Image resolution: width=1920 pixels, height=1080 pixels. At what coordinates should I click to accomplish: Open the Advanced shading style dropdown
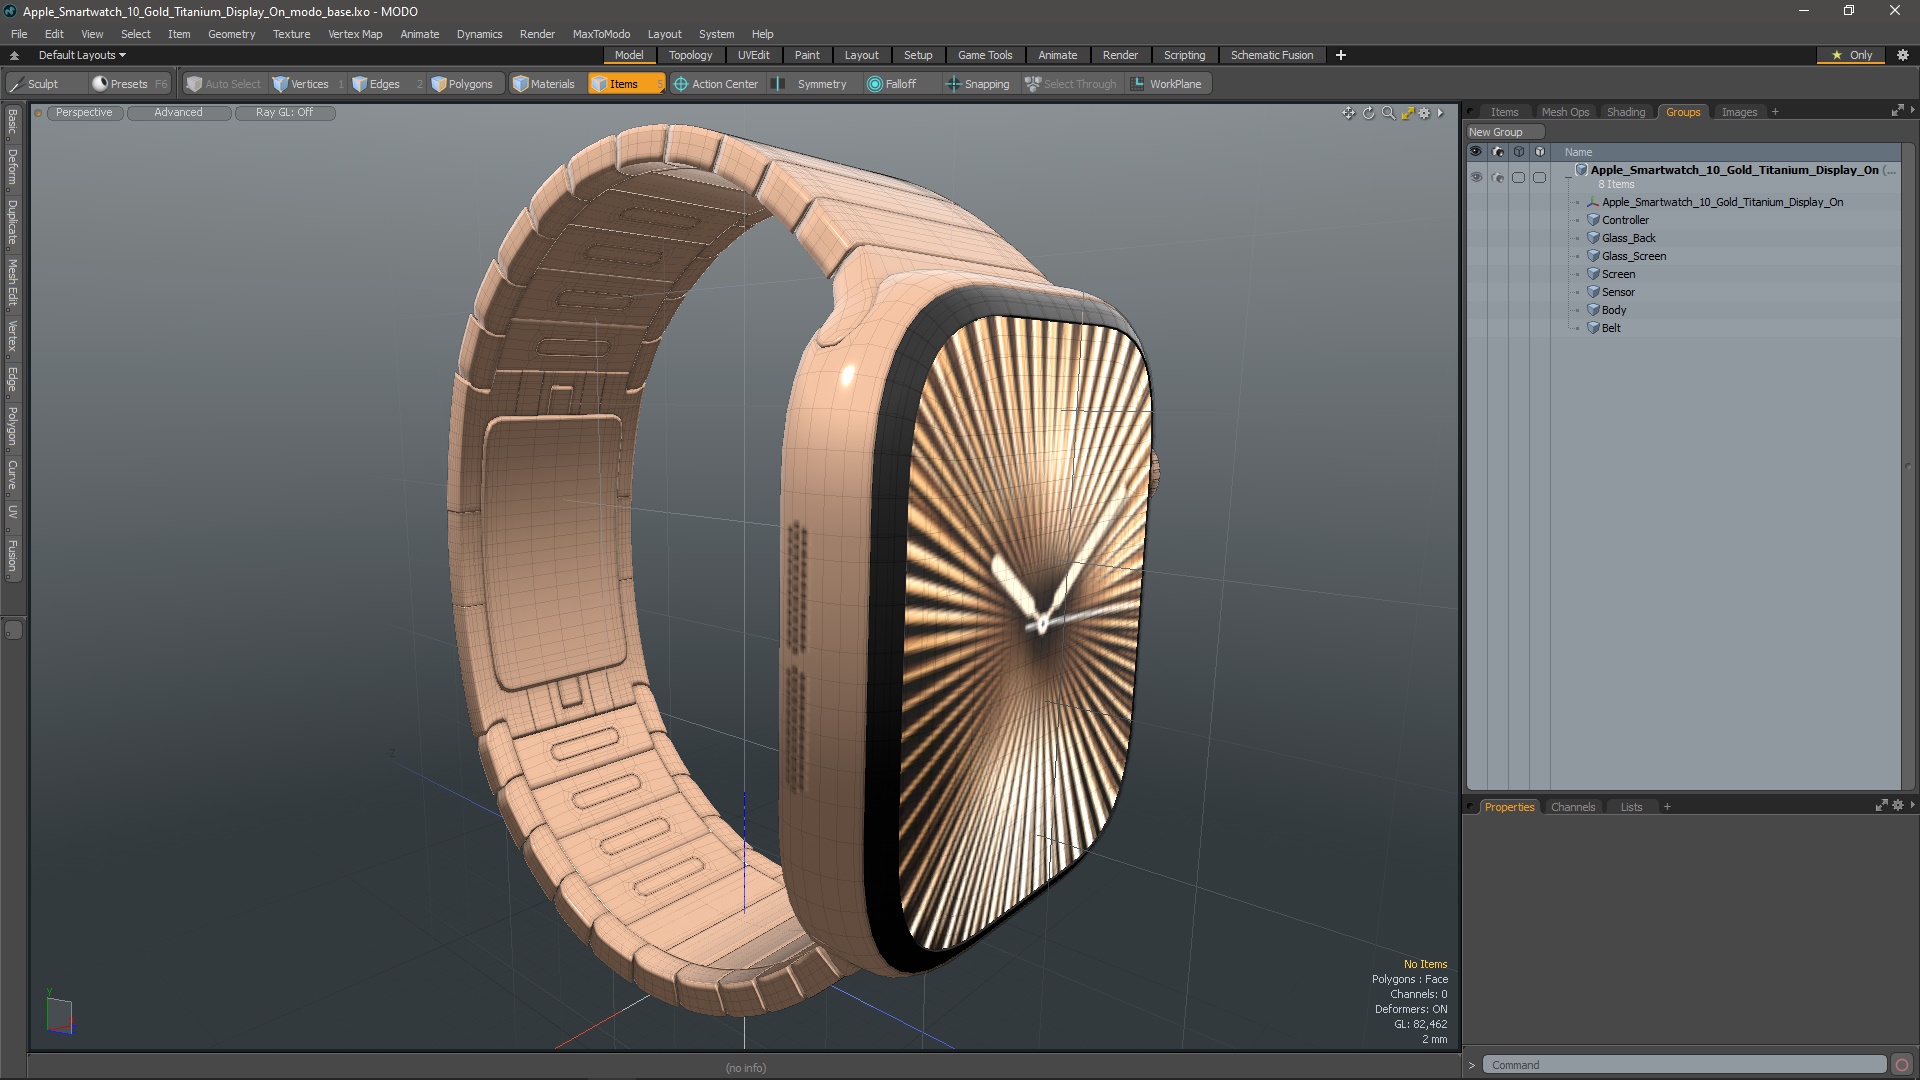[x=178, y=112]
